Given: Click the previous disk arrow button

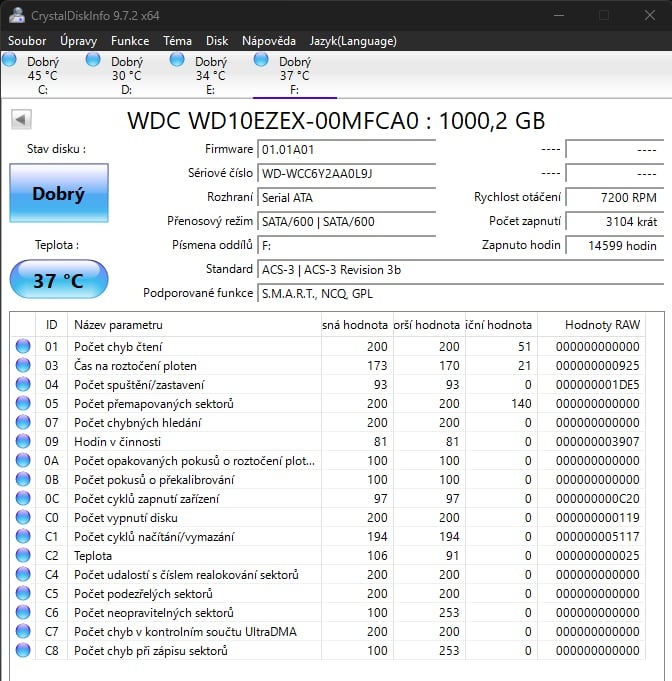Looking at the screenshot, I should tap(21, 119).
